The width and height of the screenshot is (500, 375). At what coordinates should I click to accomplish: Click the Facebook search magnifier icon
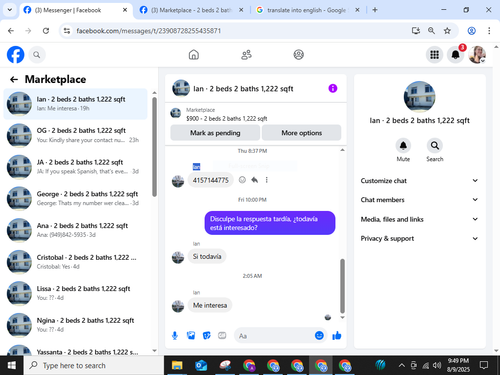tap(37, 55)
